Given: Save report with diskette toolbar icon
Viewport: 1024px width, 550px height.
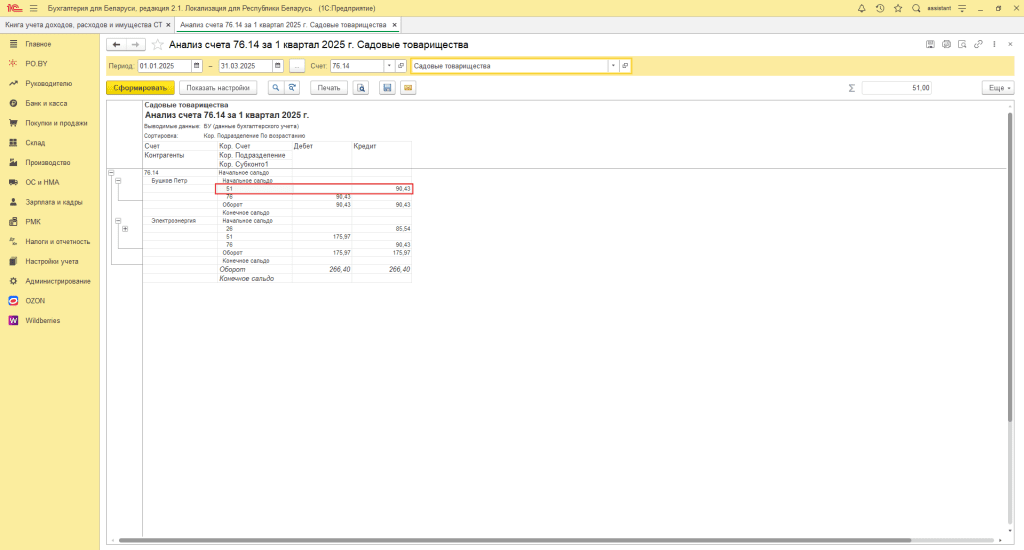Looking at the screenshot, I should [x=387, y=88].
